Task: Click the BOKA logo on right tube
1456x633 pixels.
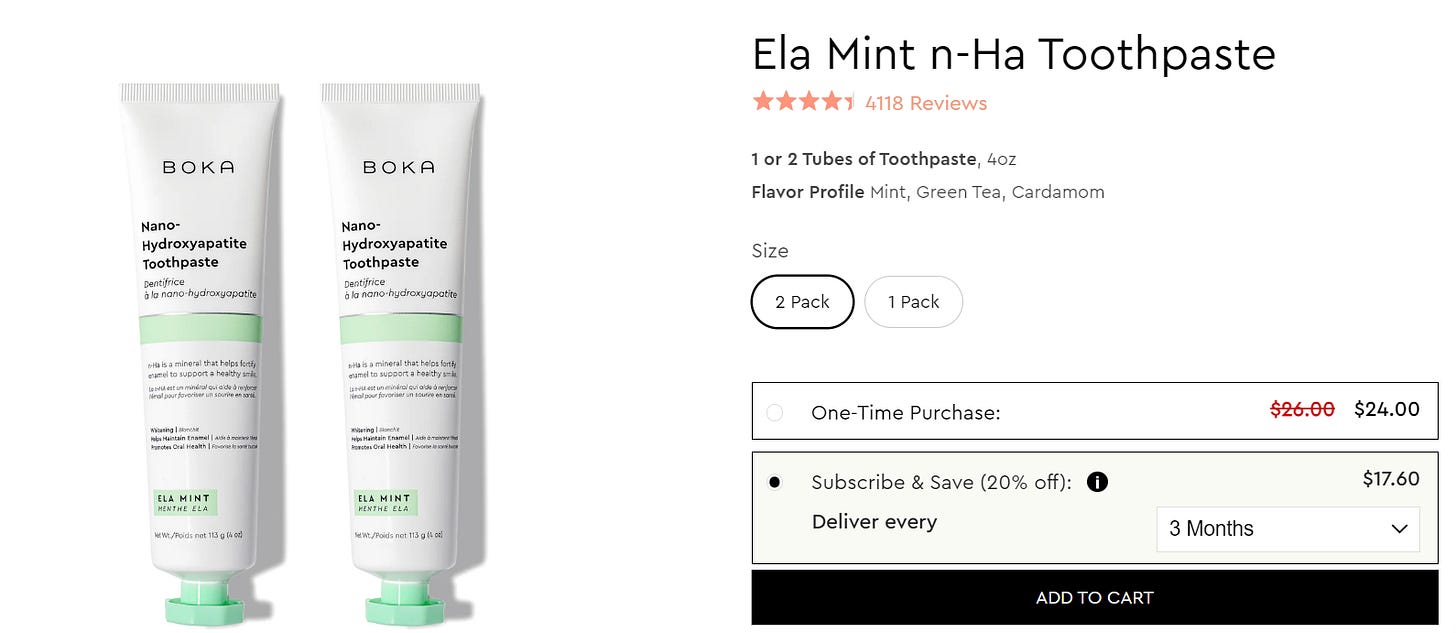Action: pos(399,167)
